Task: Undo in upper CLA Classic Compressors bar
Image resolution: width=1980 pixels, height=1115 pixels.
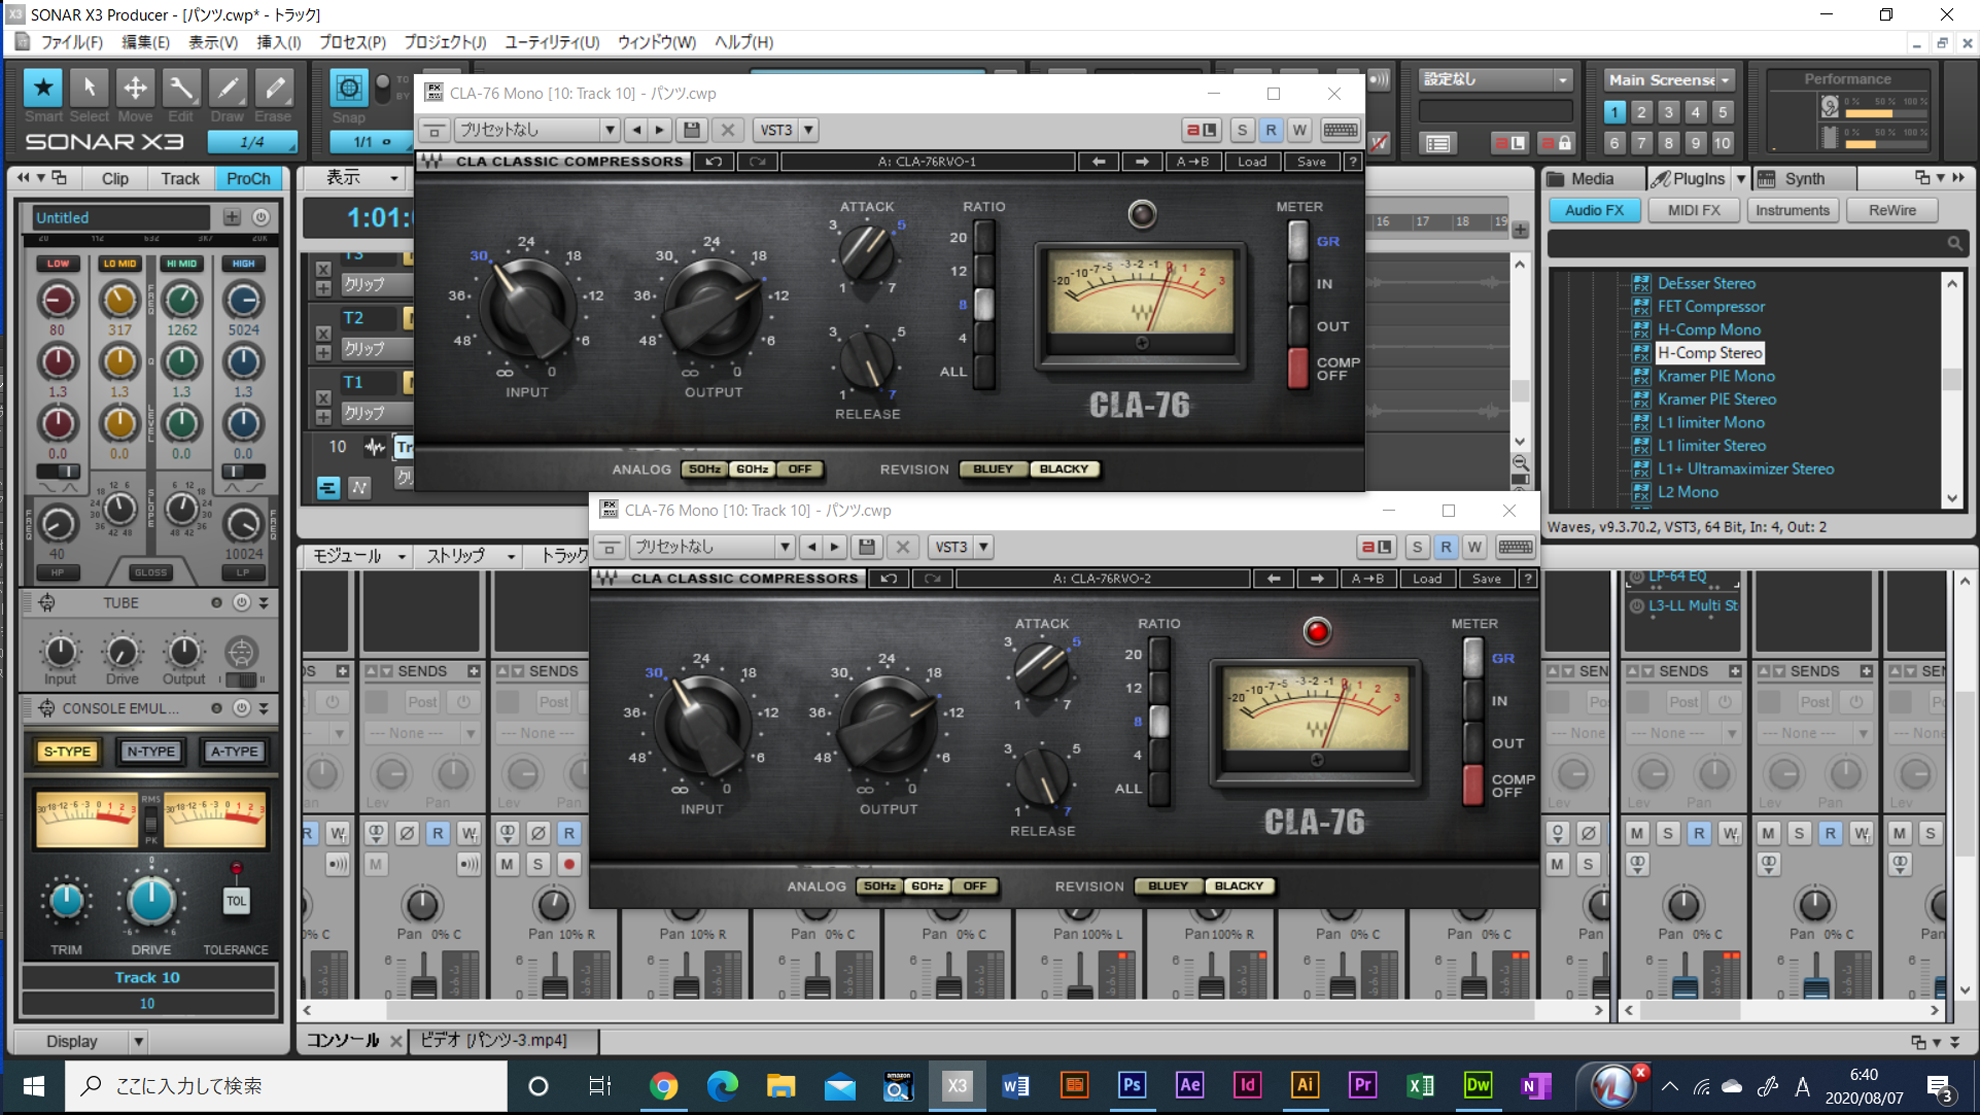Action: pyautogui.click(x=714, y=161)
